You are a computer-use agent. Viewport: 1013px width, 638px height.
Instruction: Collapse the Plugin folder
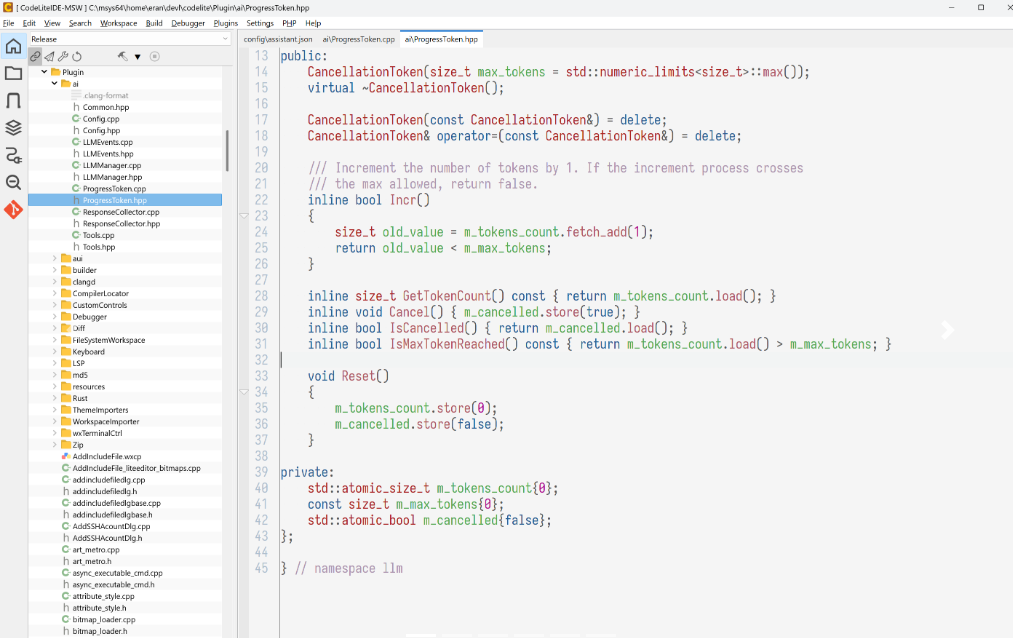point(44,72)
